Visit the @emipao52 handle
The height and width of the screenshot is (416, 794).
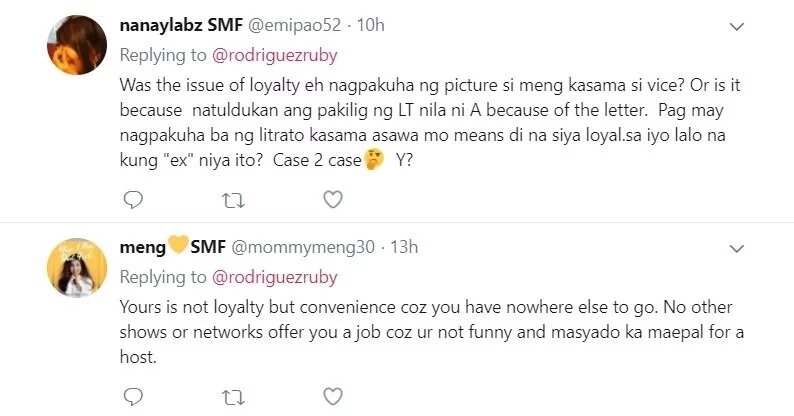coord(294,25)
